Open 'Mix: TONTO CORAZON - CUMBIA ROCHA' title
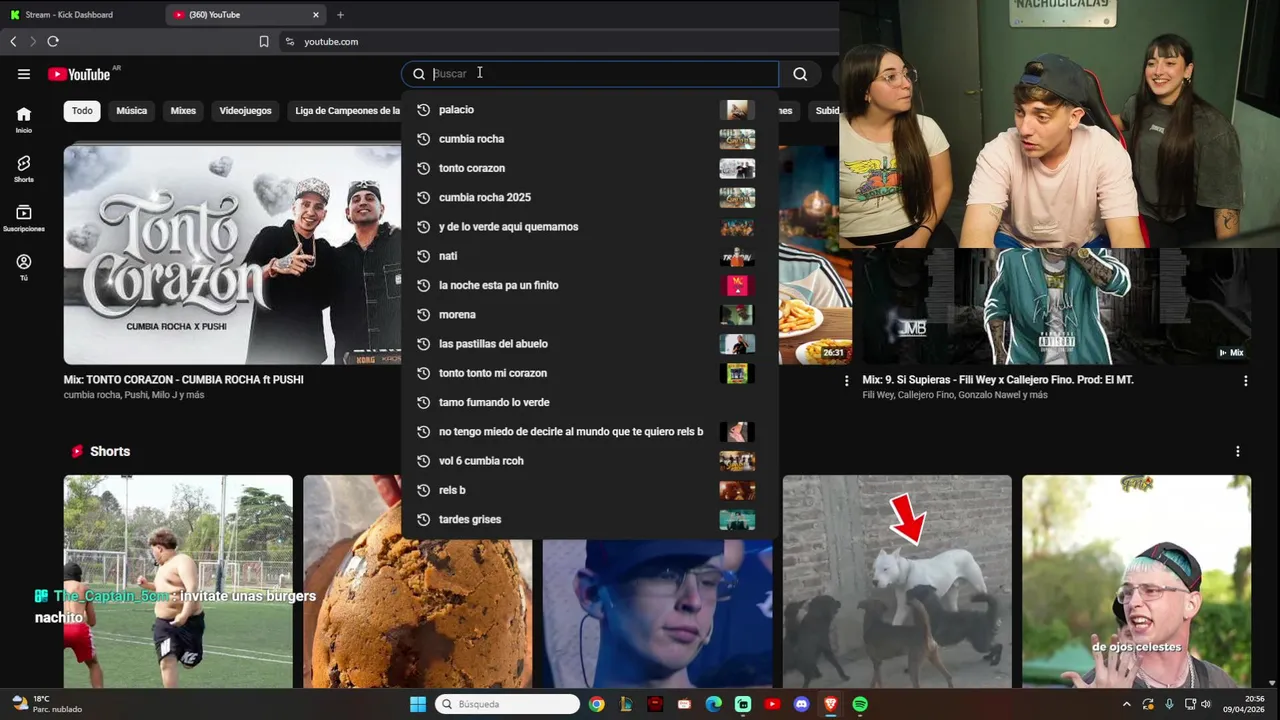This screenshot has width=1280, height=720. (184, 380)
